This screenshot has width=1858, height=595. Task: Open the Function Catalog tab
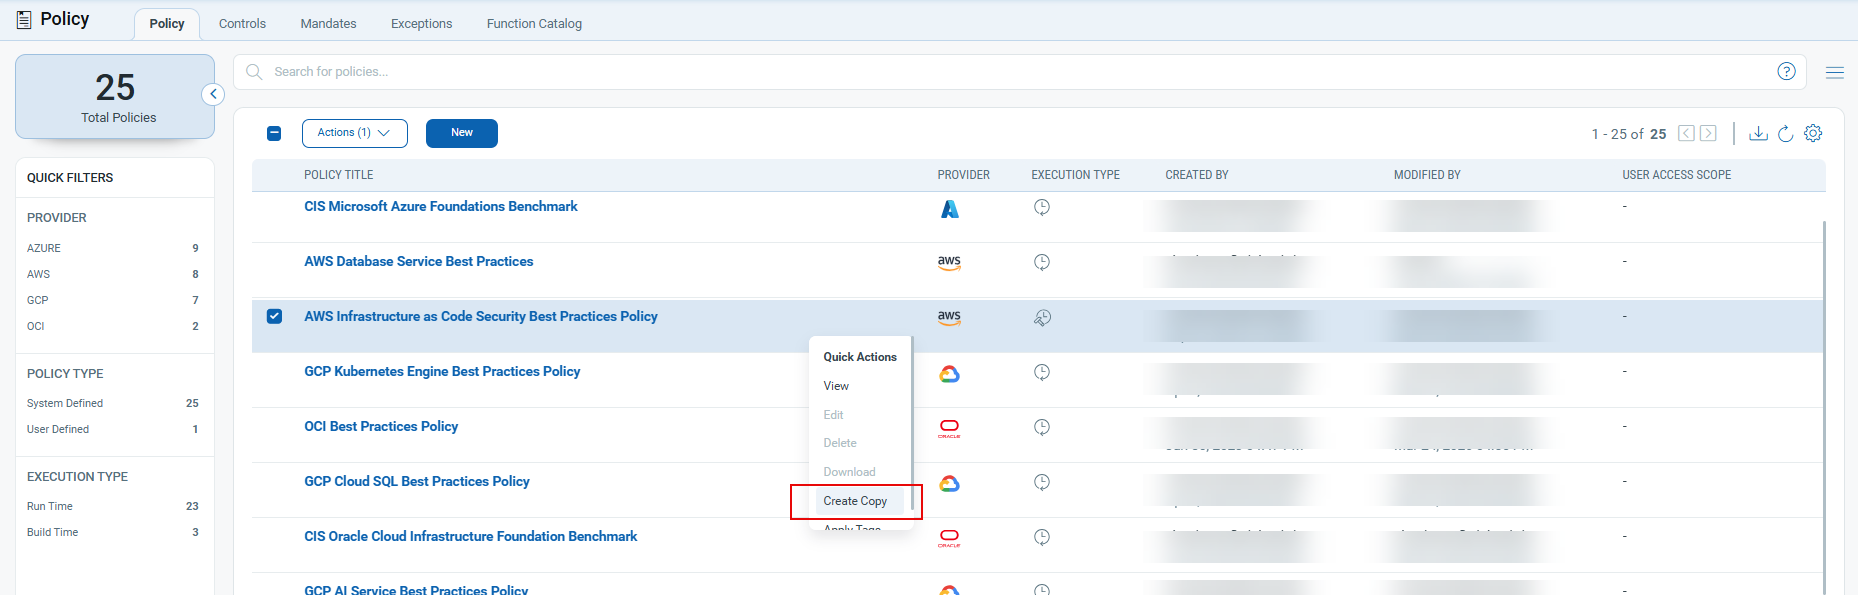[x=534, y=23]
